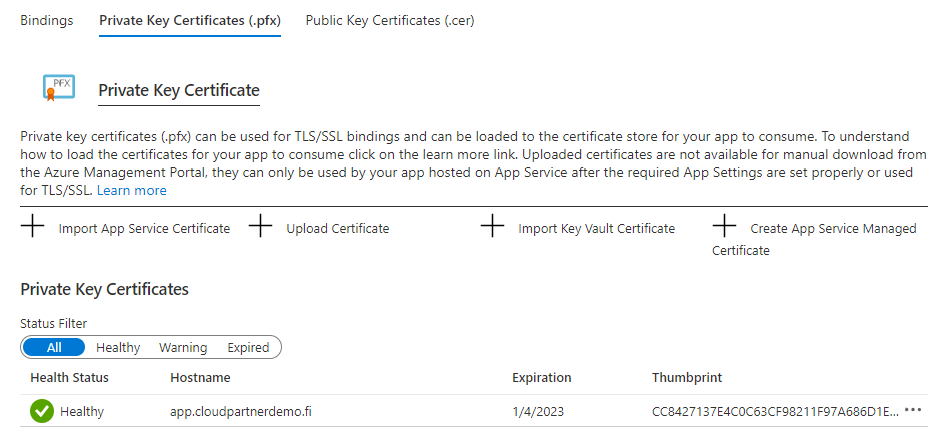Click Upload Certificate text button
This screenshot has height=434, width=928.
click(337, 228)
